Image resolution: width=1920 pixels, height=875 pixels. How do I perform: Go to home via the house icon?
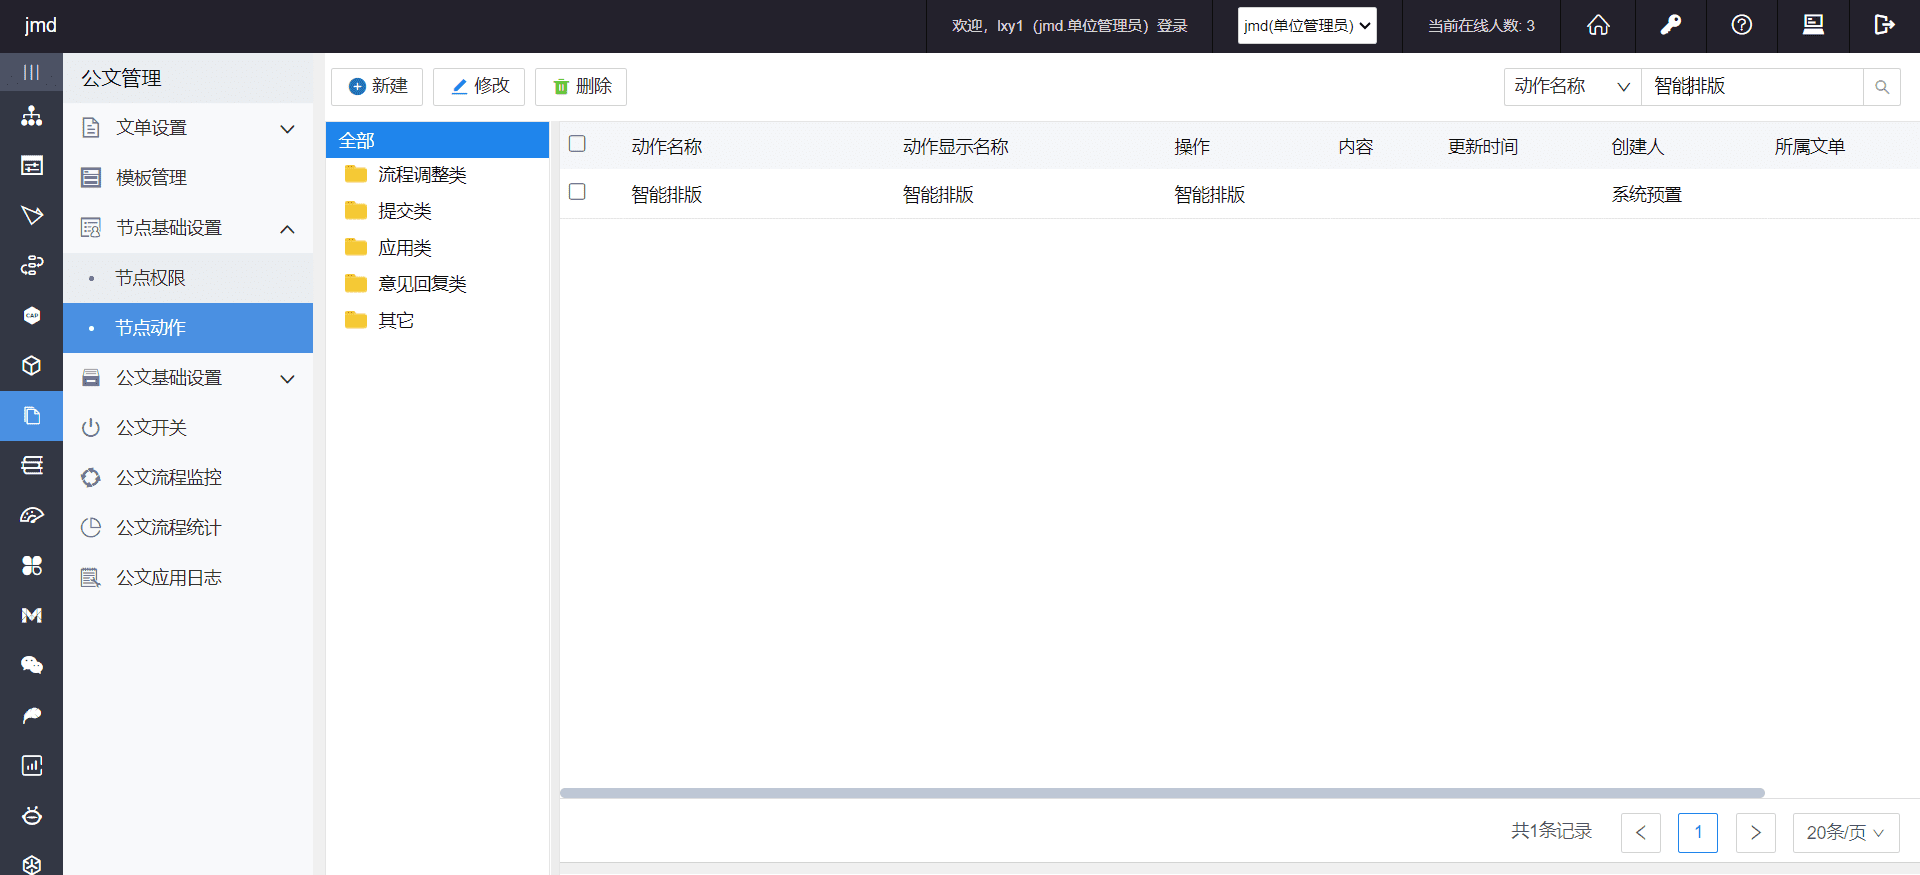coord(1598,26)
